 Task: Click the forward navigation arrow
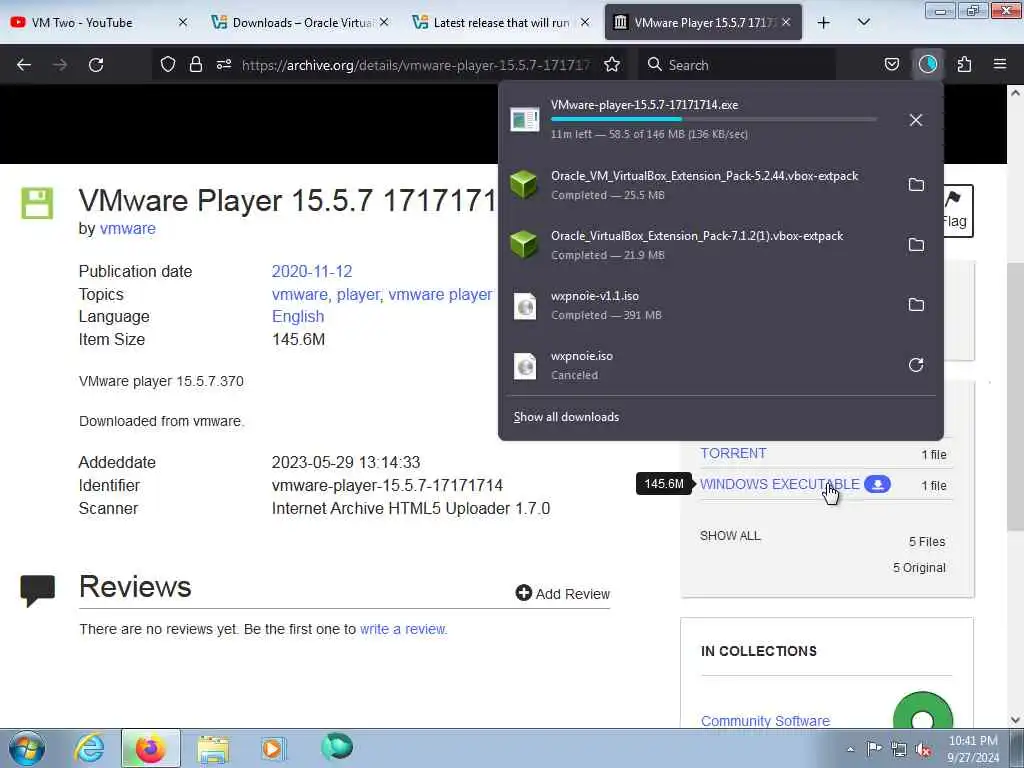[x=59, y=65]
